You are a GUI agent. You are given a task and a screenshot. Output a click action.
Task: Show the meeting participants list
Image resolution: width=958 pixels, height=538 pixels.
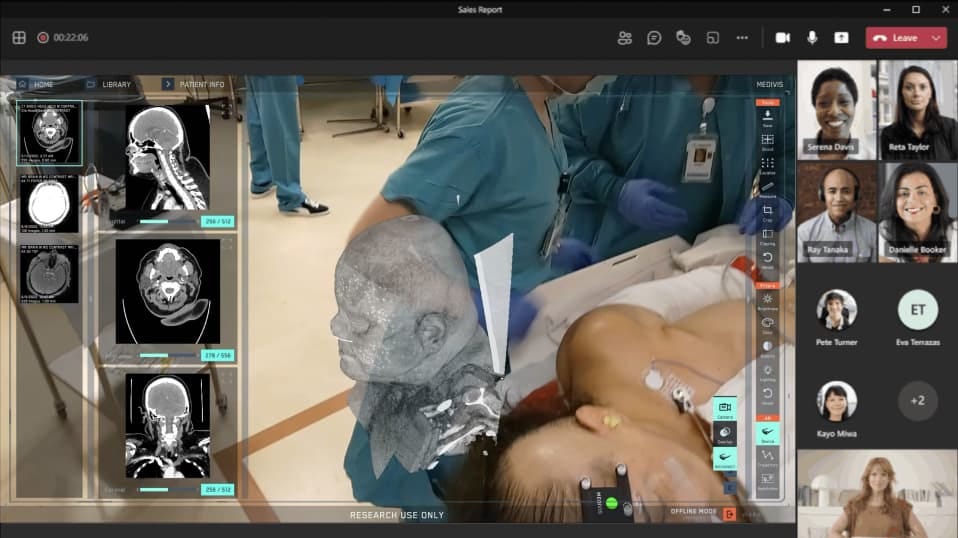coord(625,38)
